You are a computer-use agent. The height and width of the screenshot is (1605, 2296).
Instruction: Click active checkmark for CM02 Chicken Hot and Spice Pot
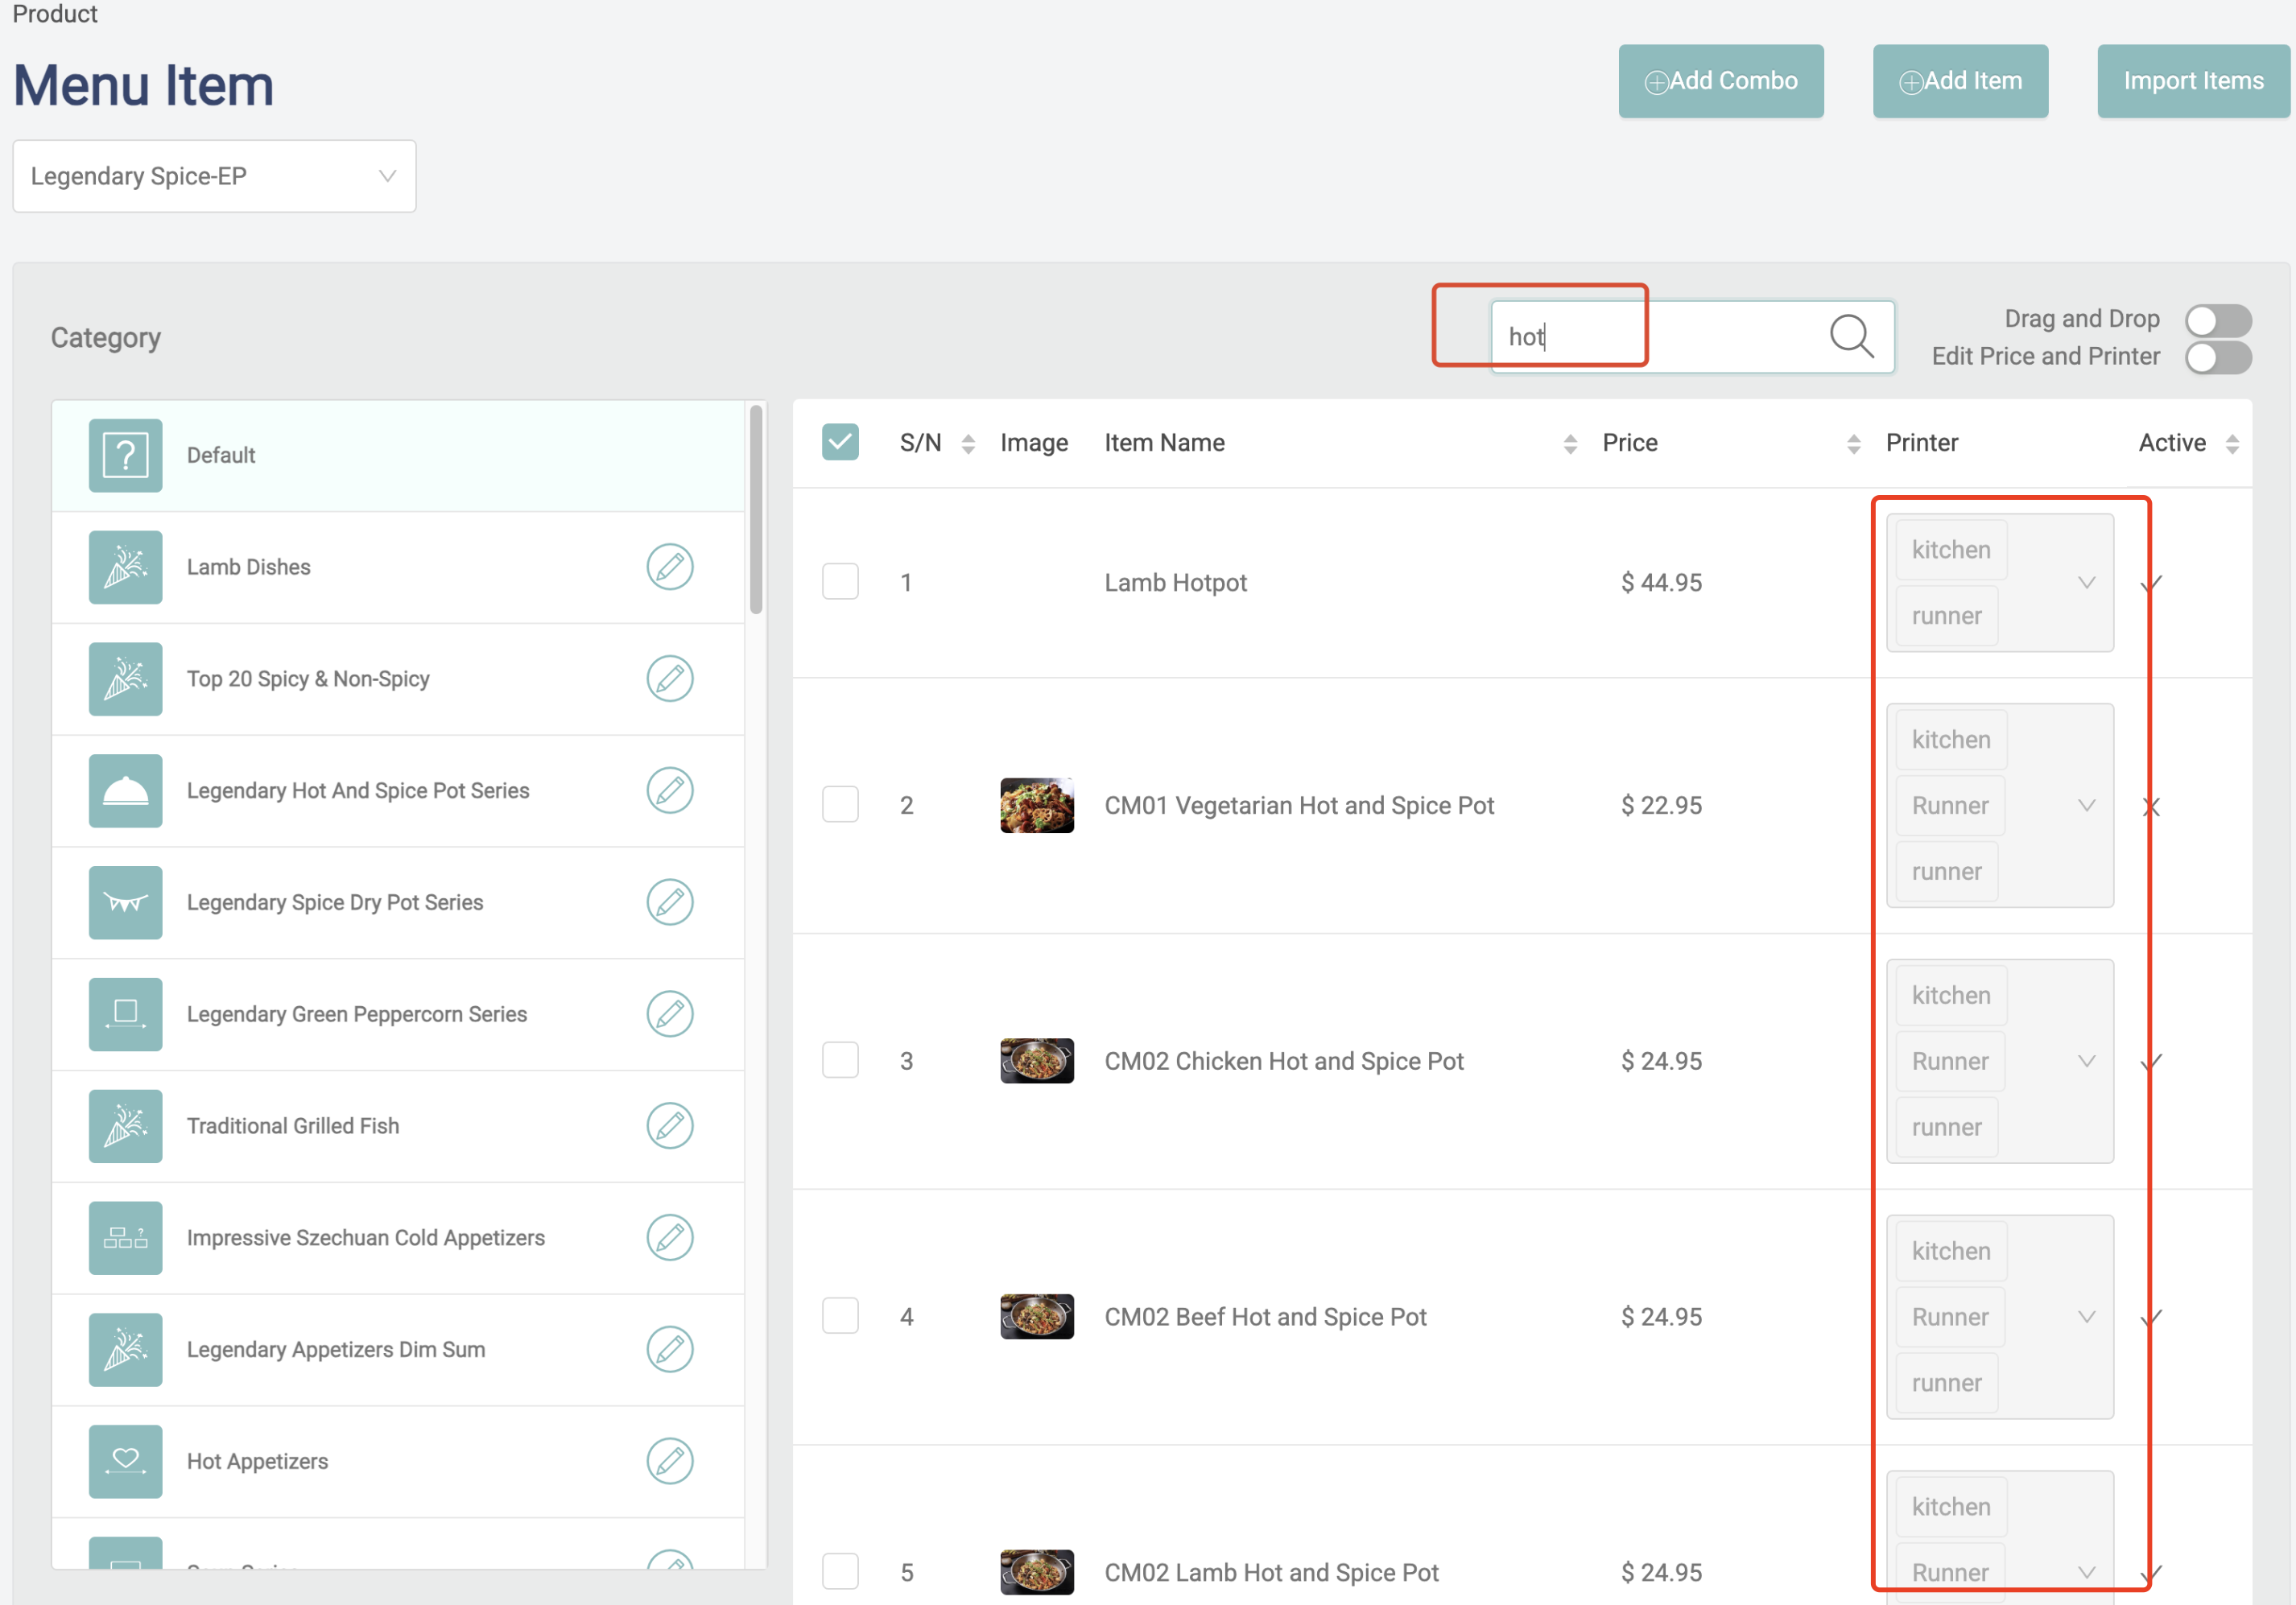pyautogui.click(x=2152, y=1061)
